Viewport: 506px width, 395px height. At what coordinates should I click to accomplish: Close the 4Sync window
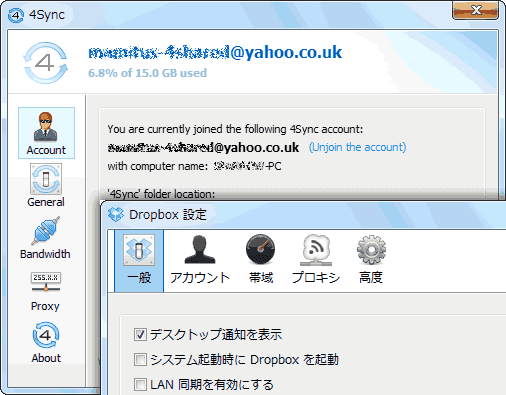475,11
